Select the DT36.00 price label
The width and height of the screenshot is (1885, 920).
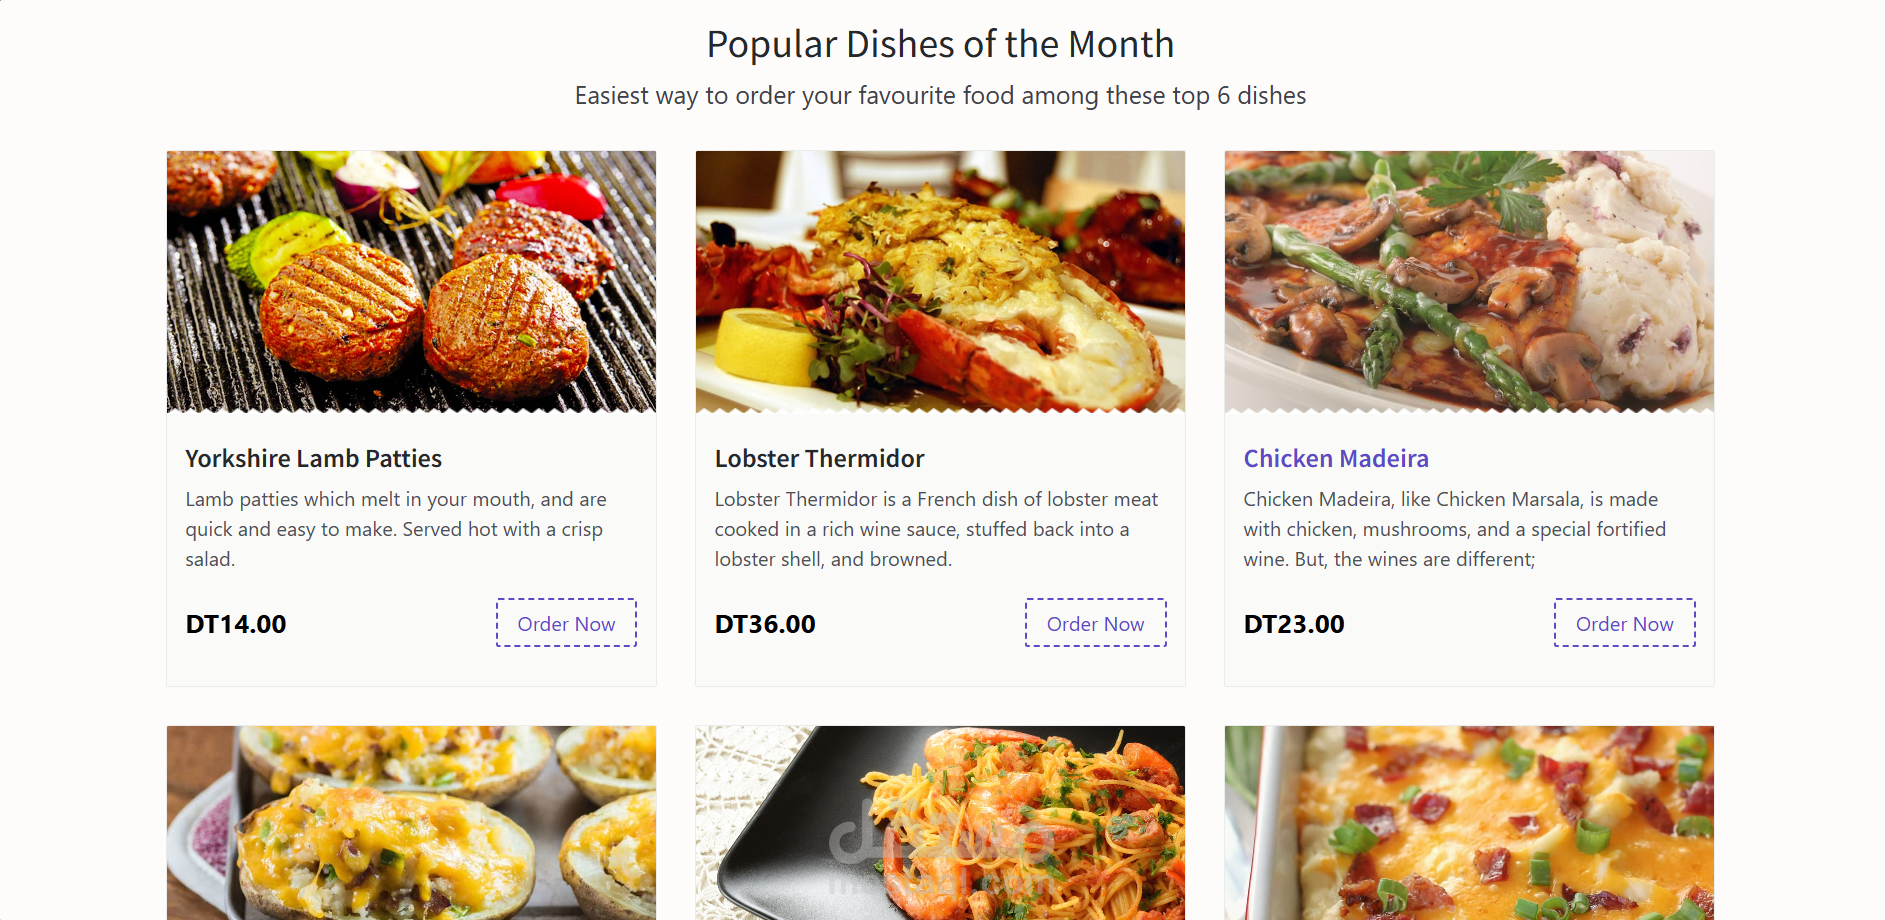pyautogui.click(x=765, y=624)
